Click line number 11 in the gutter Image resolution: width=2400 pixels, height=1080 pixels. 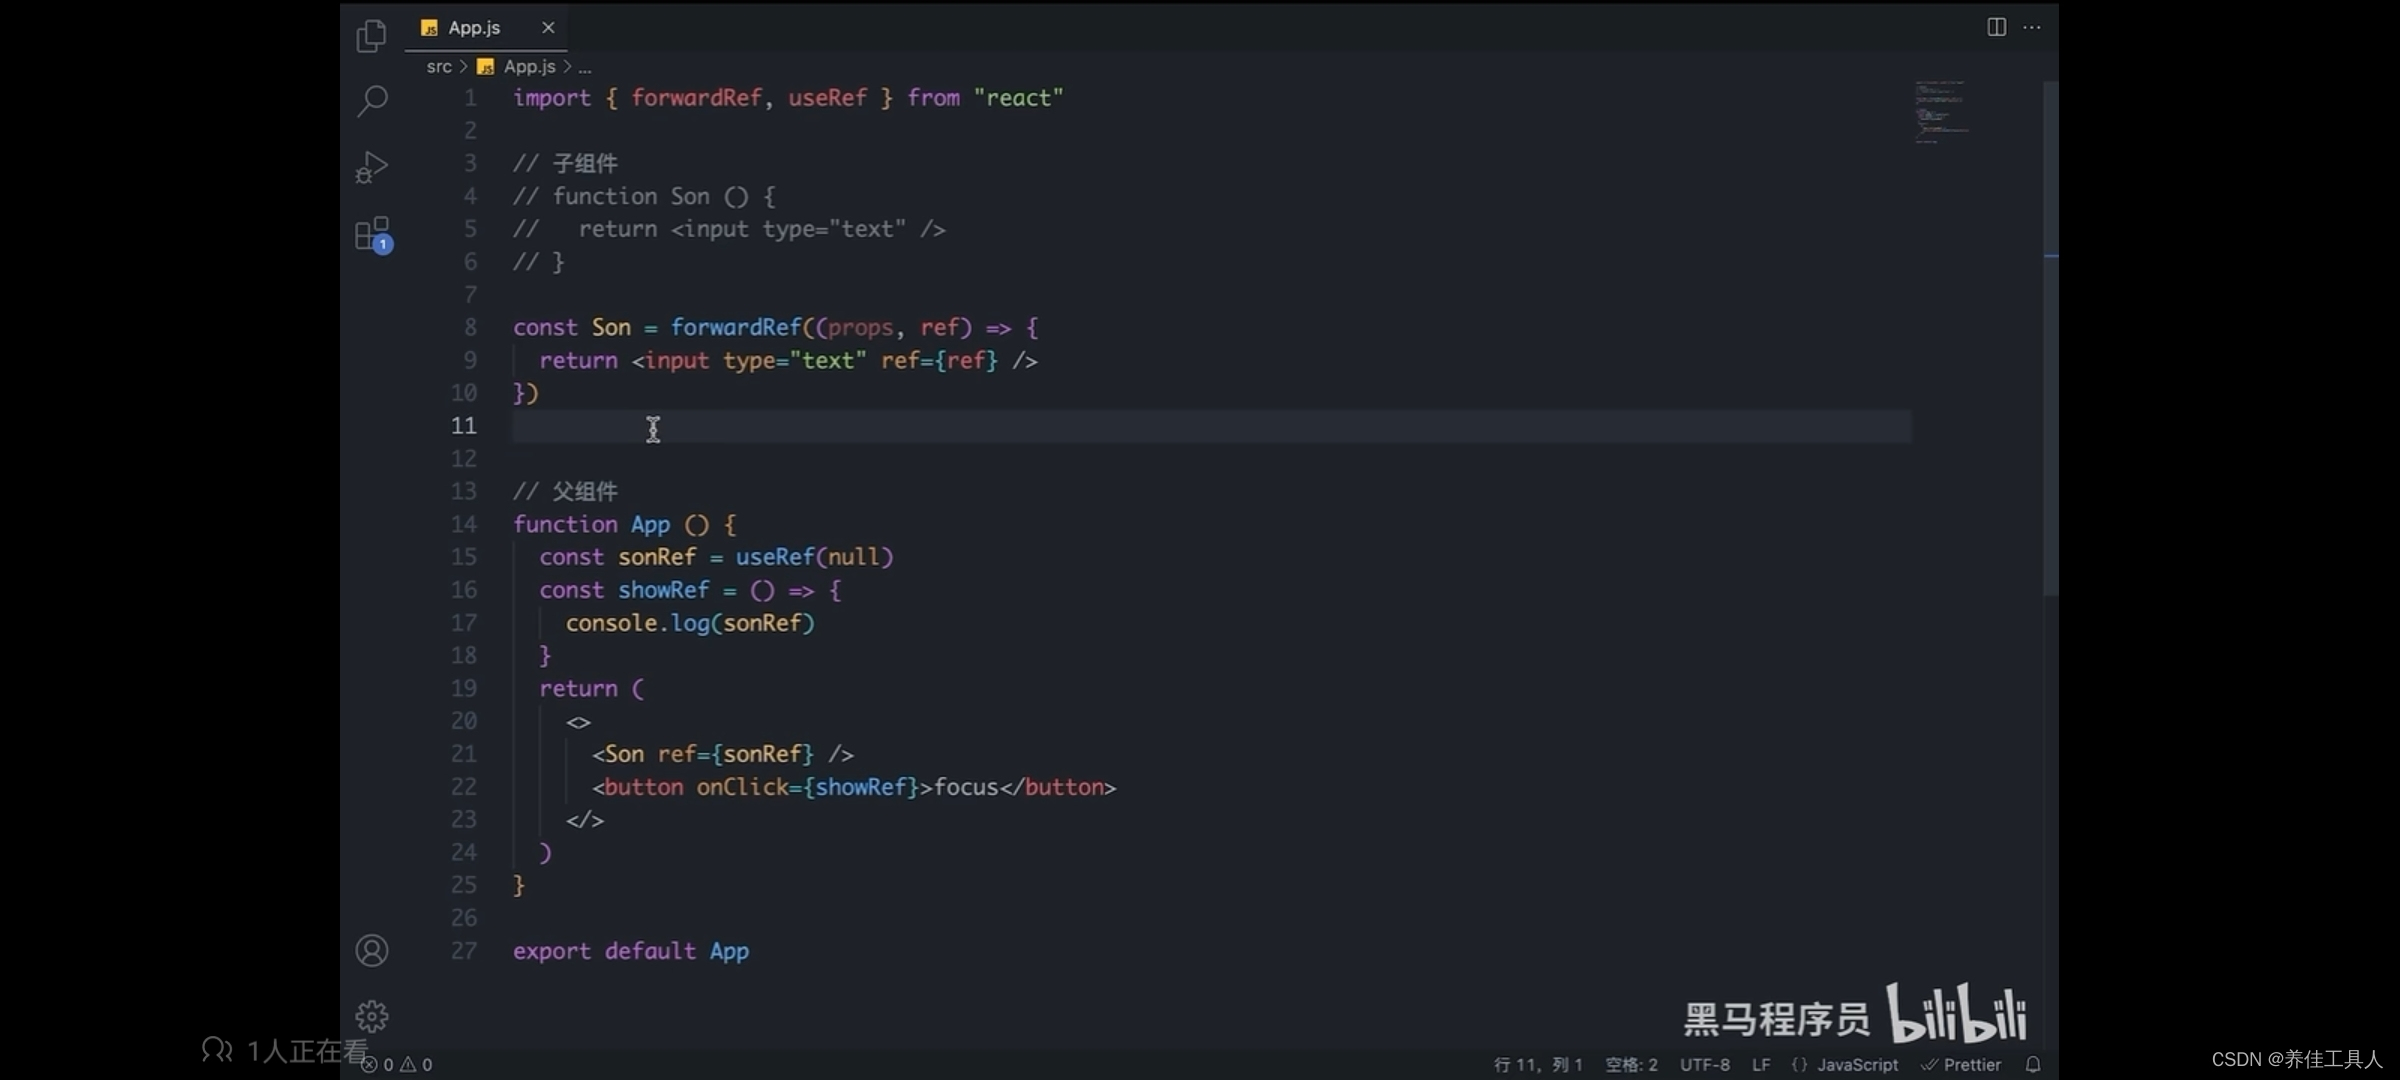[464, 426]
